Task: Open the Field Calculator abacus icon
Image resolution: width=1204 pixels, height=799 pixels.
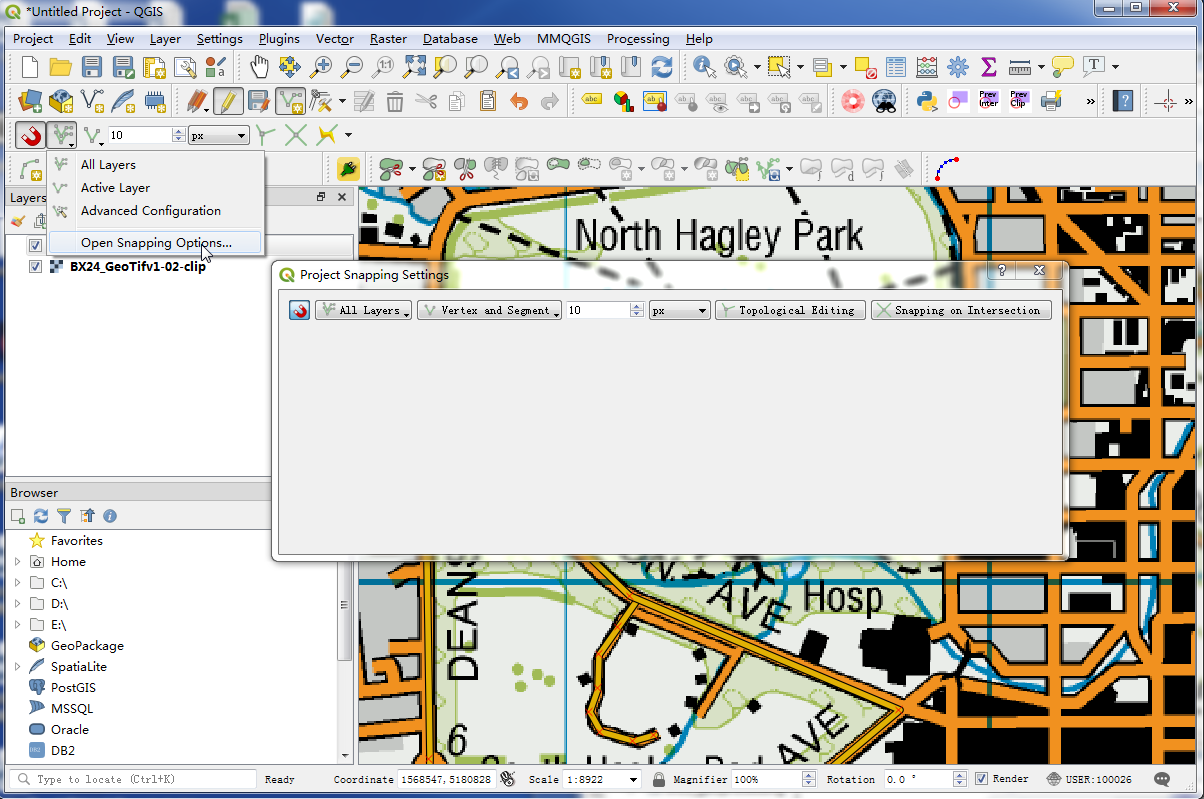Action: pos(927,67)
